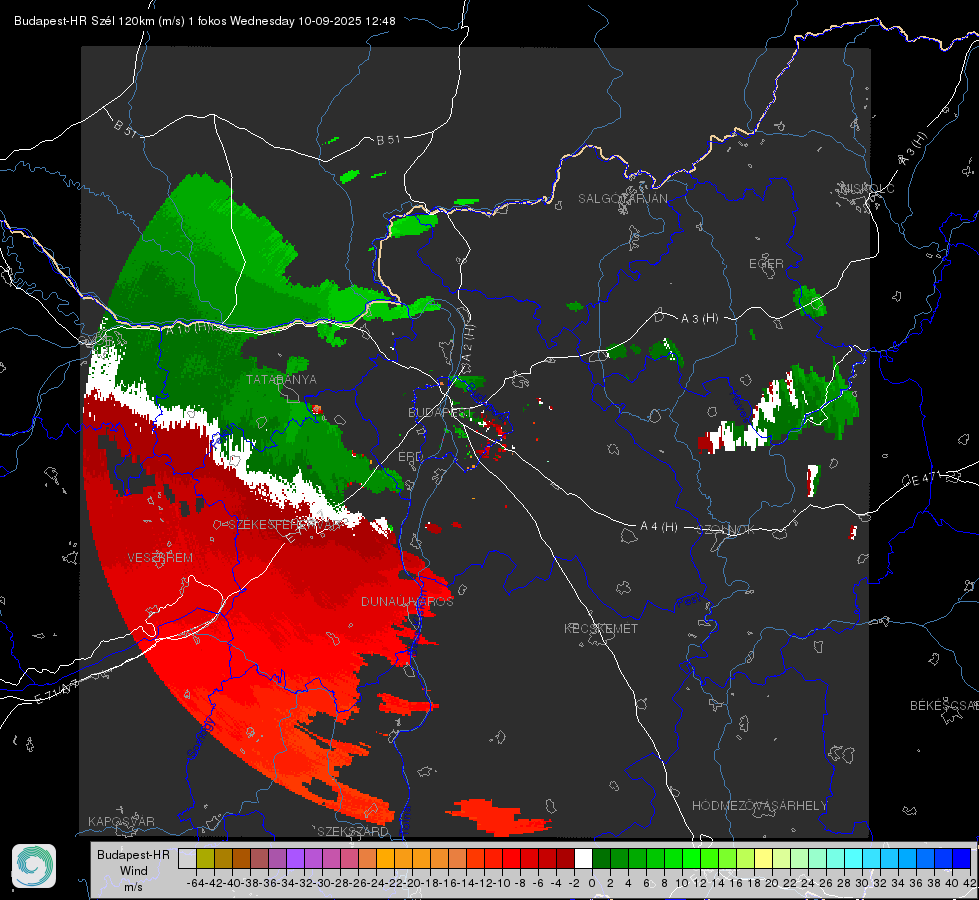This screenshot has width=979, height=900.
Task: Click the white zero-velocity swatch in legend
Action: click(x=583, y=858)
